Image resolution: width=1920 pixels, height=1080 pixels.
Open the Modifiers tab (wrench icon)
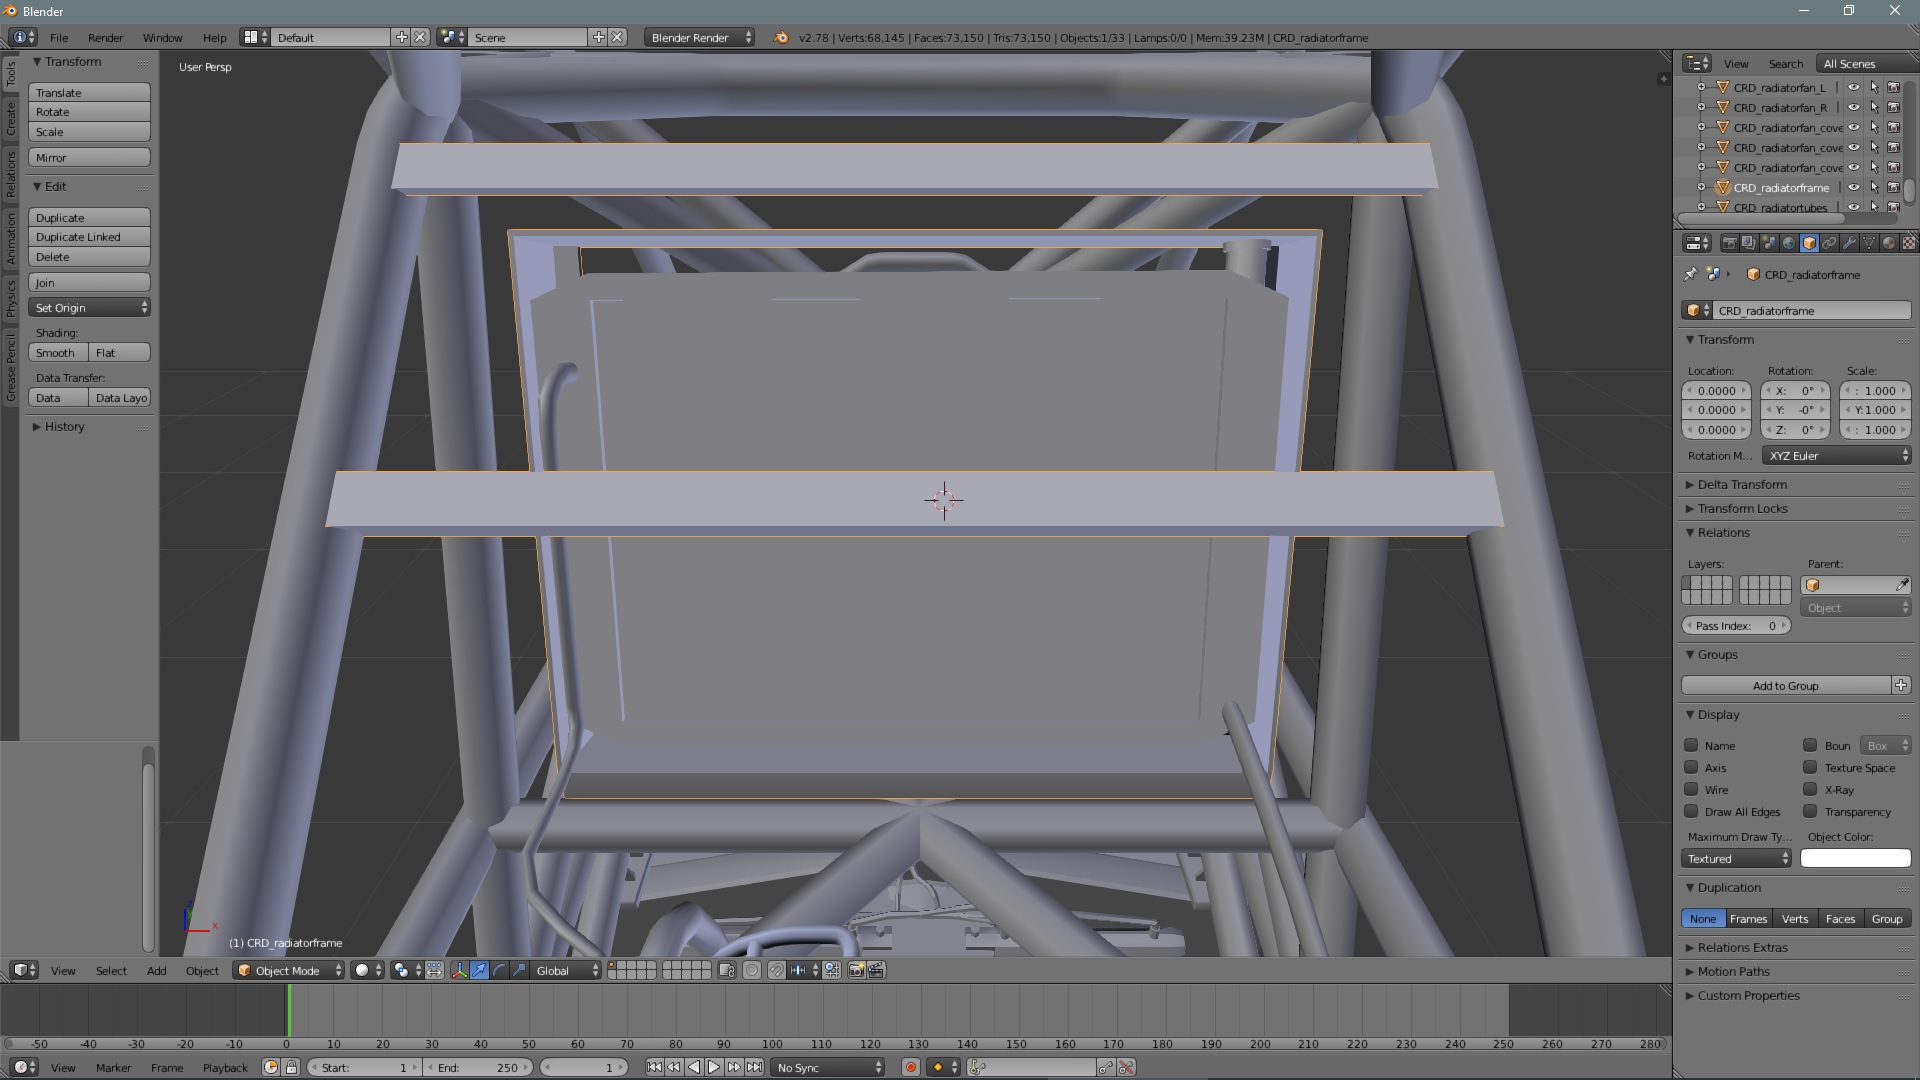point(1849,243)
